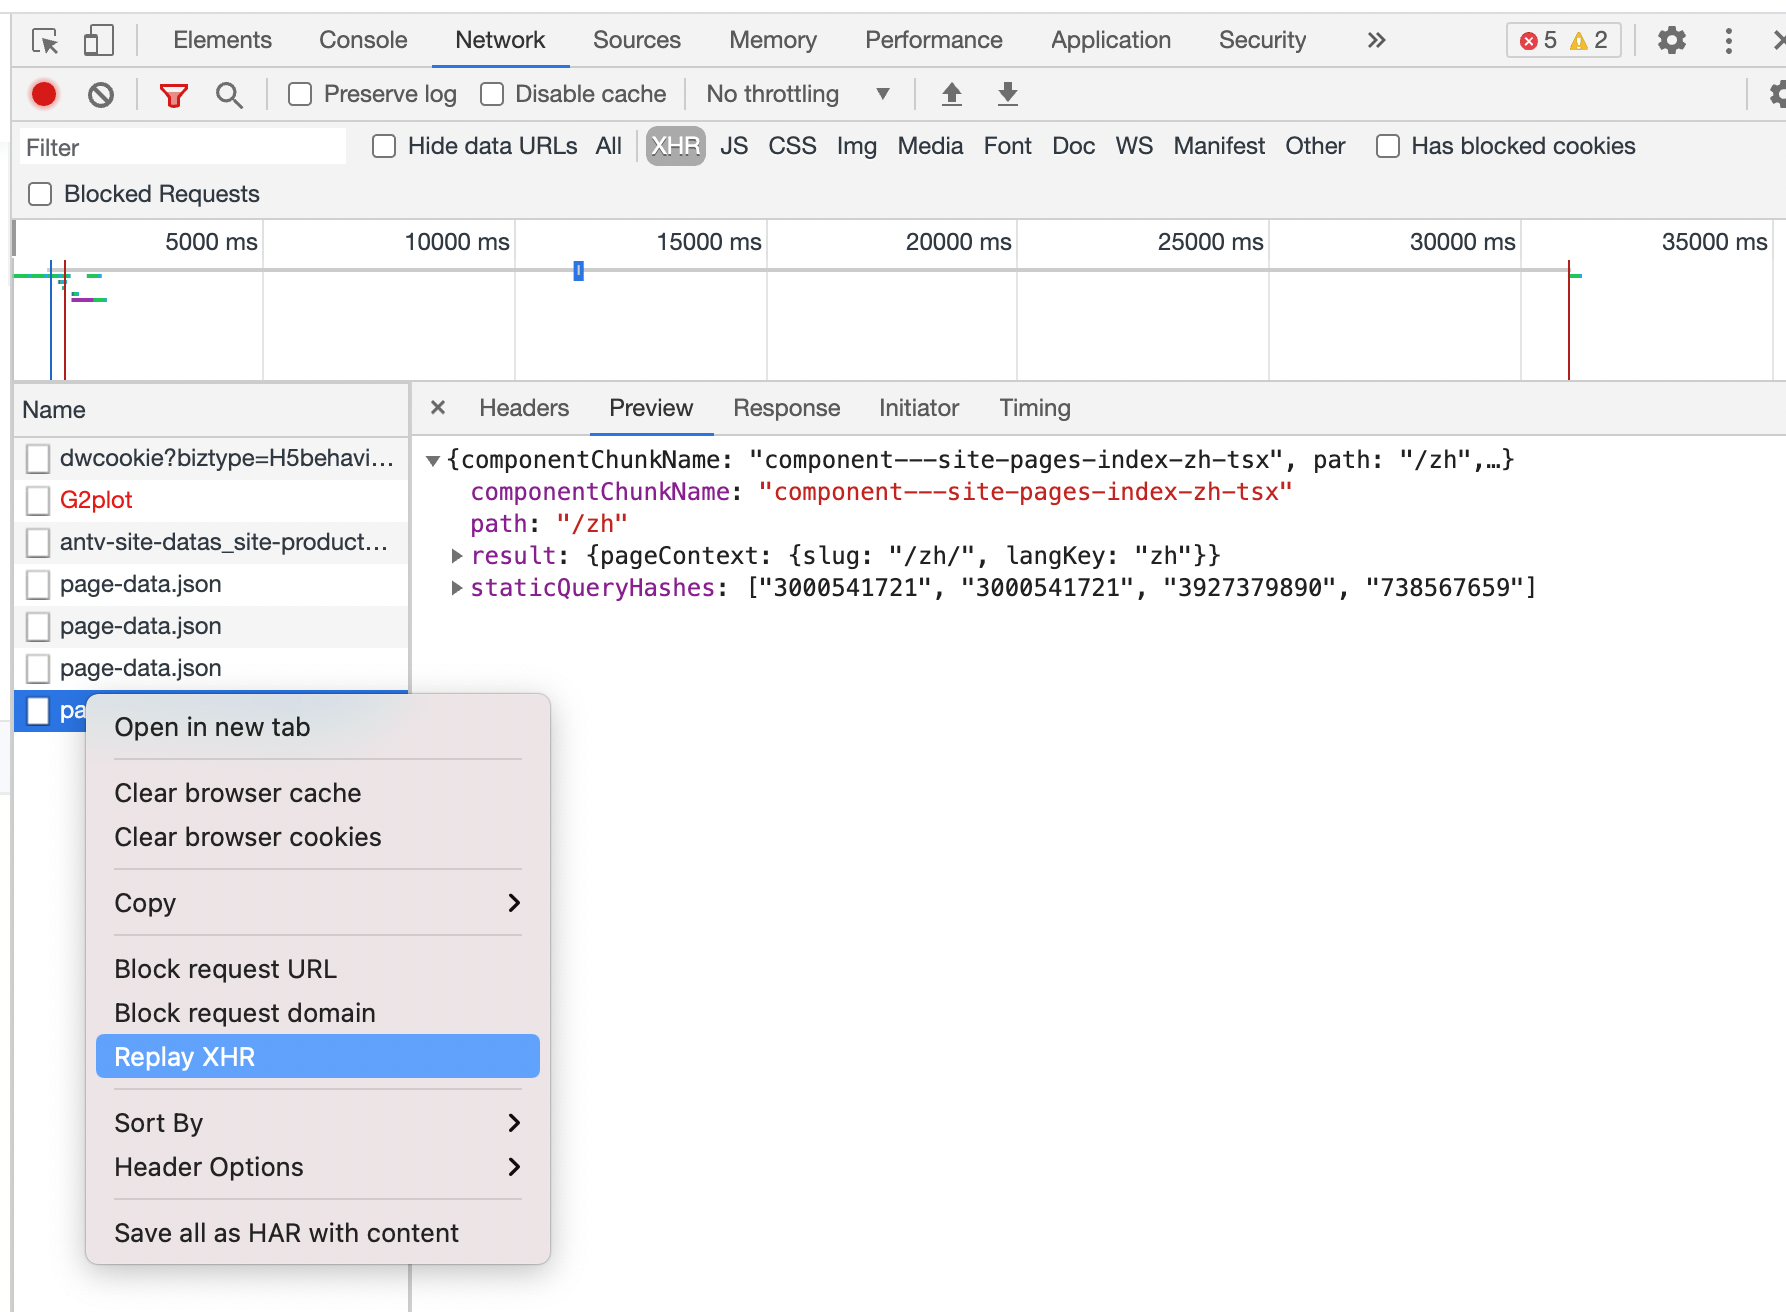The image size is (1786, 1312).
Task: Open the Application panel
Action: 1110,40
